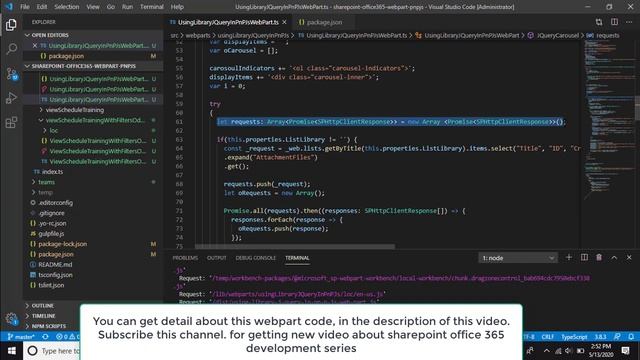Open the compare changes editor icon
This screenshot has width=640, height=360.
599,22
